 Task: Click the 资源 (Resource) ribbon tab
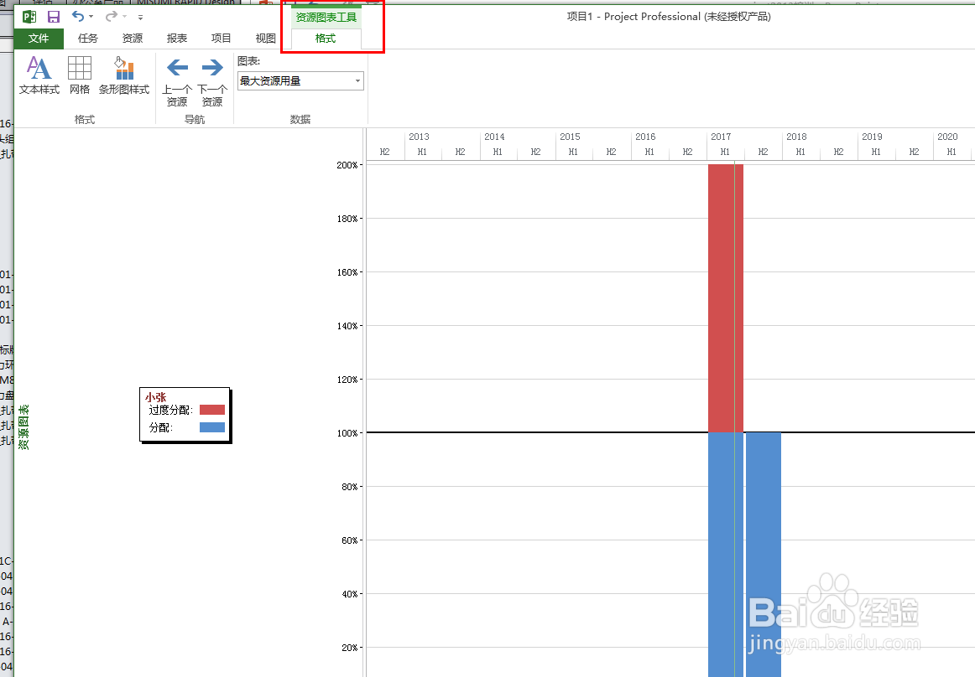coord(131,38)
